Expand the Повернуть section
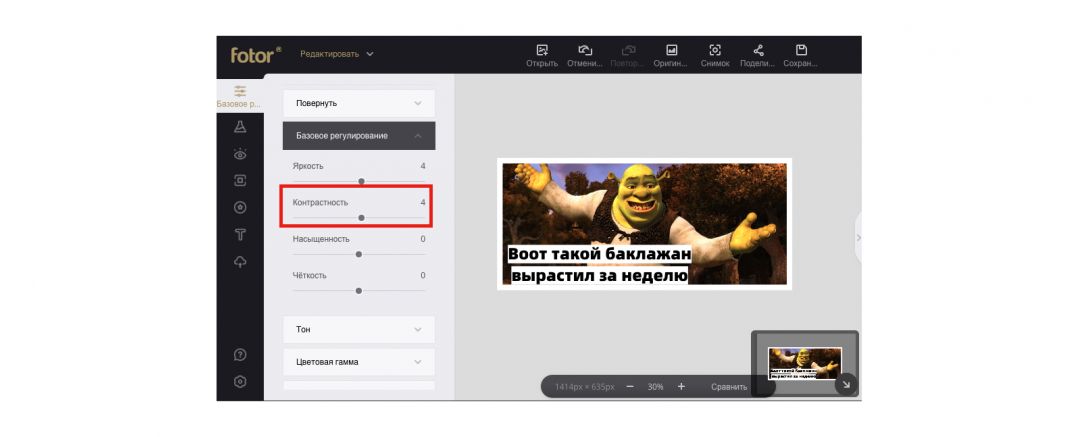The image size is (1080, 437). point(359,103)
